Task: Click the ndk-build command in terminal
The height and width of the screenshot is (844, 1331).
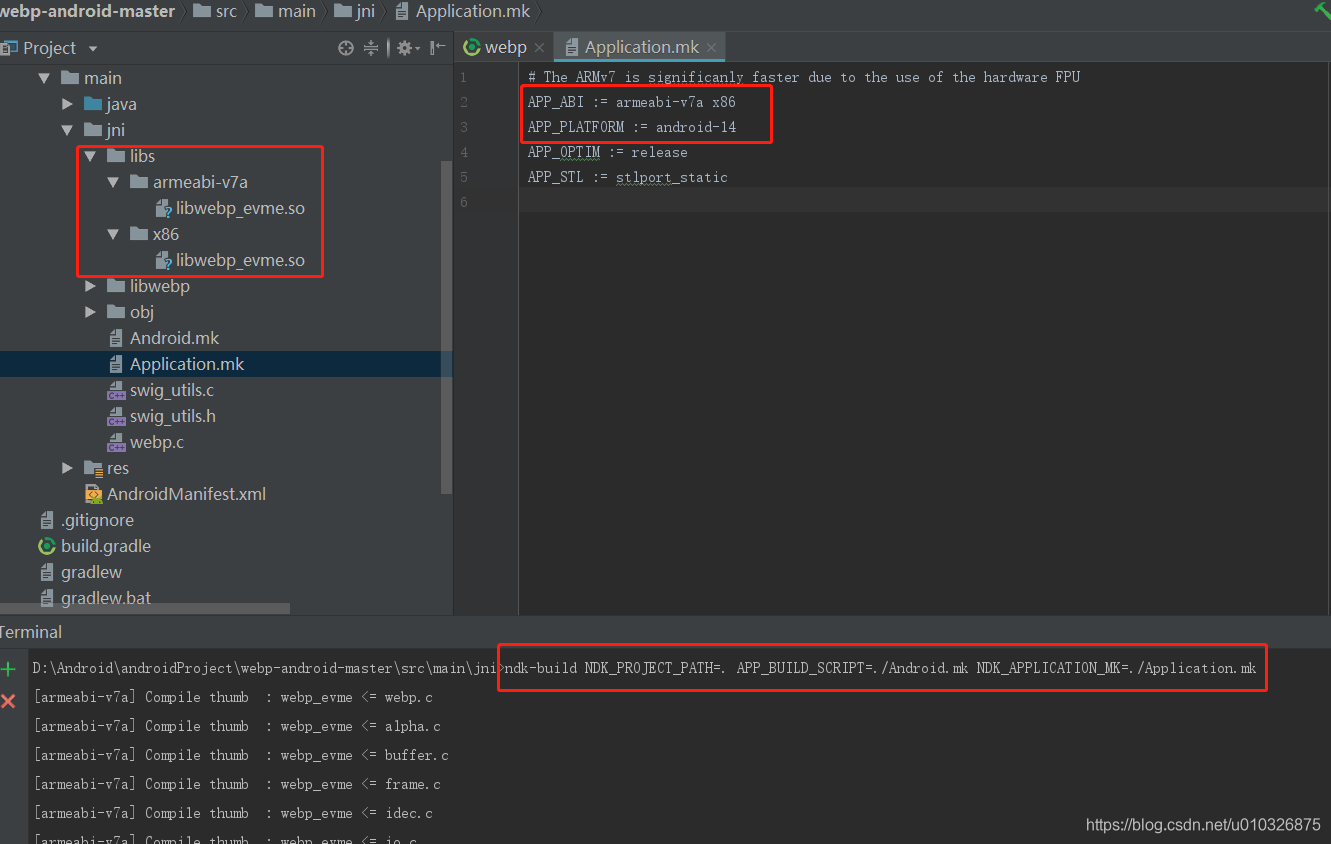Action: pos(880,668)
